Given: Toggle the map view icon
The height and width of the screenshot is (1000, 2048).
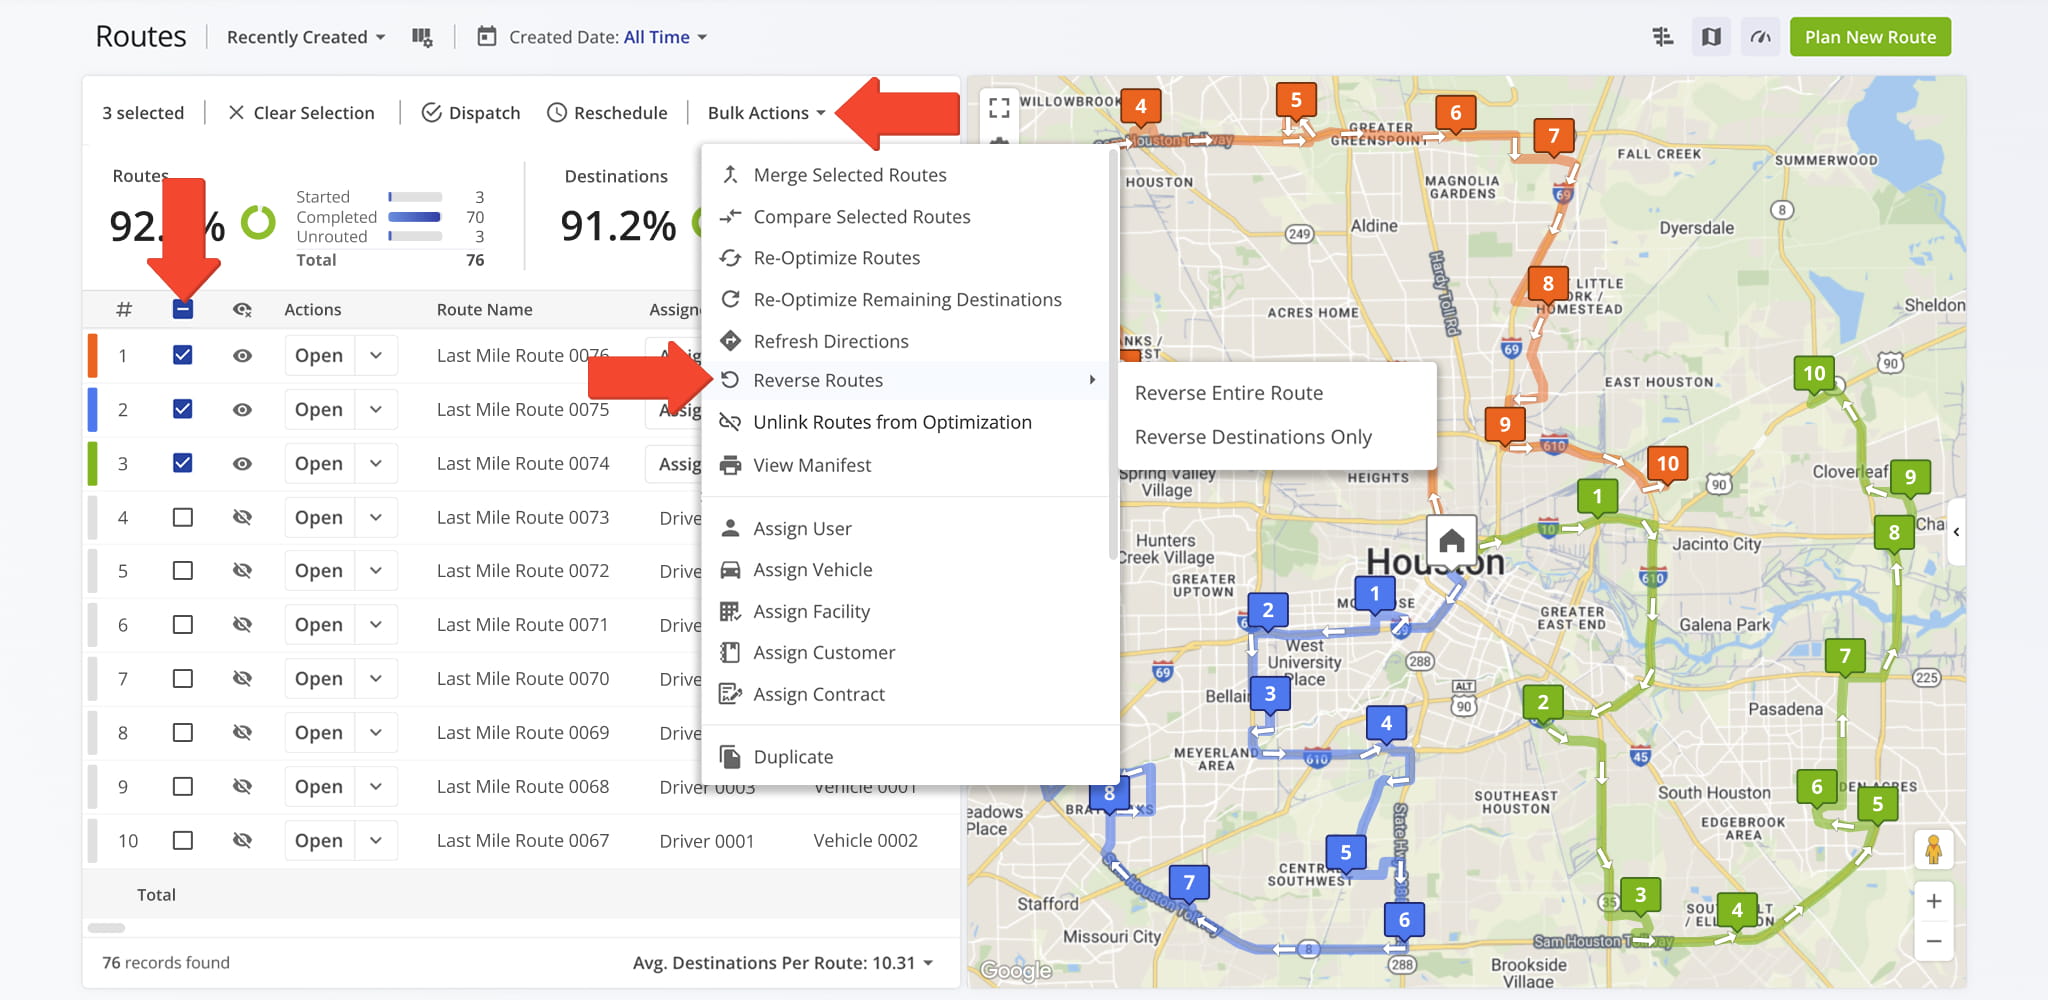Looking at the screenshot, I should tap(1711, 37).
